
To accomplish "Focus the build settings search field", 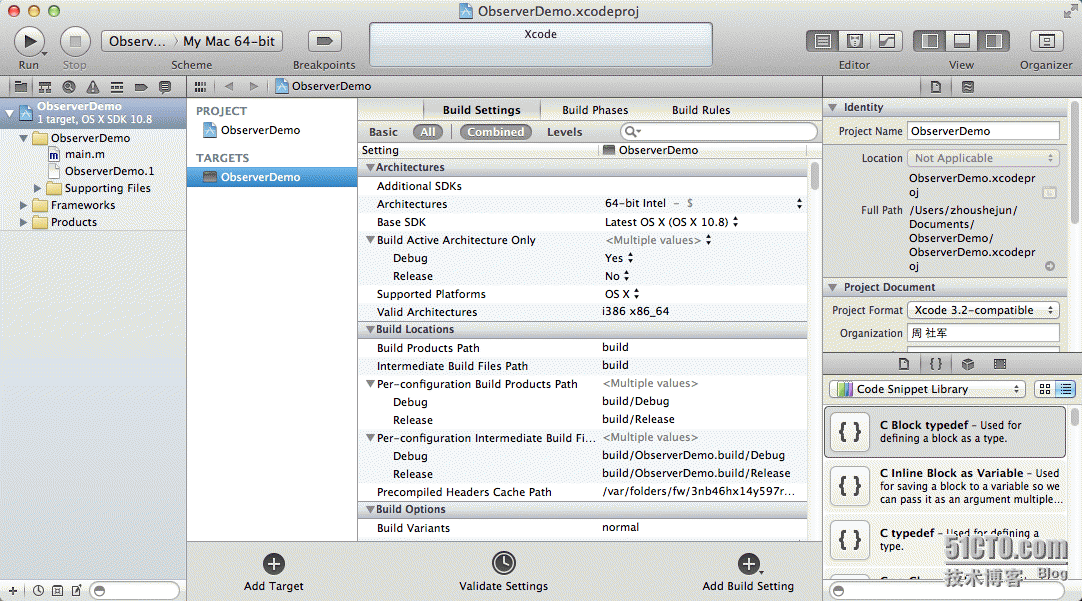I will click(719, 131).
